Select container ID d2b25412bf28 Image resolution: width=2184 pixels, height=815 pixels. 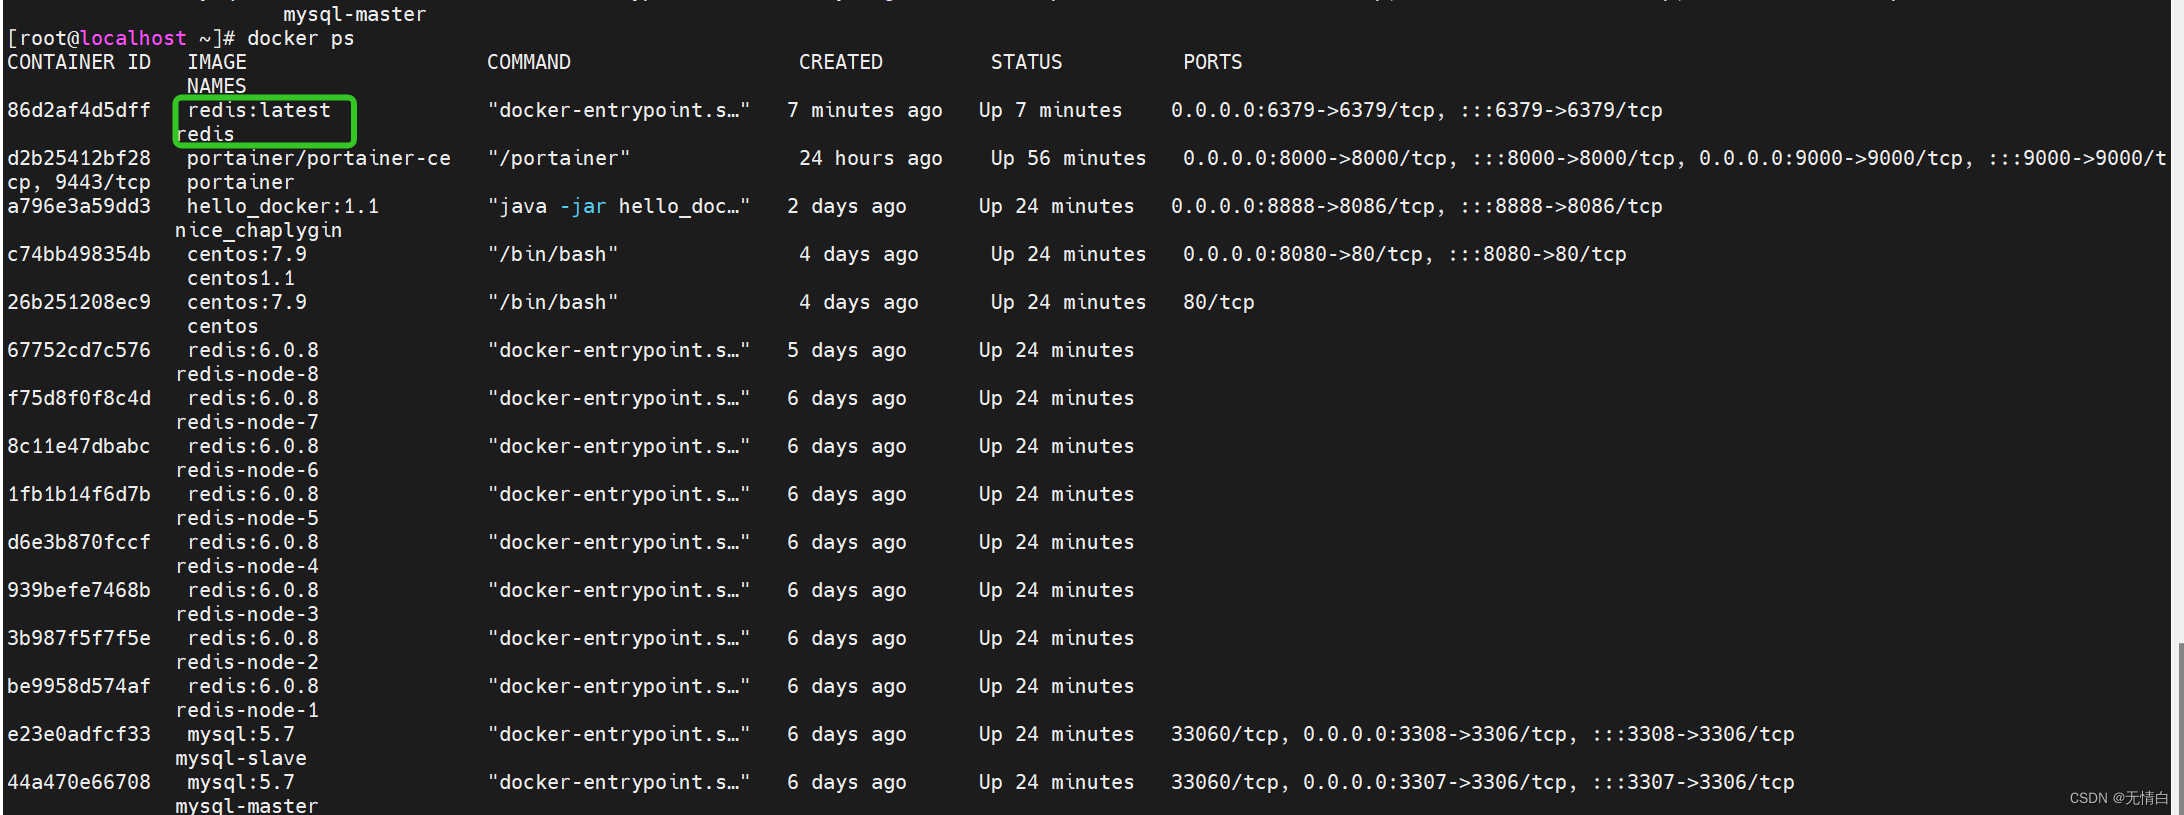coord(79,158)
